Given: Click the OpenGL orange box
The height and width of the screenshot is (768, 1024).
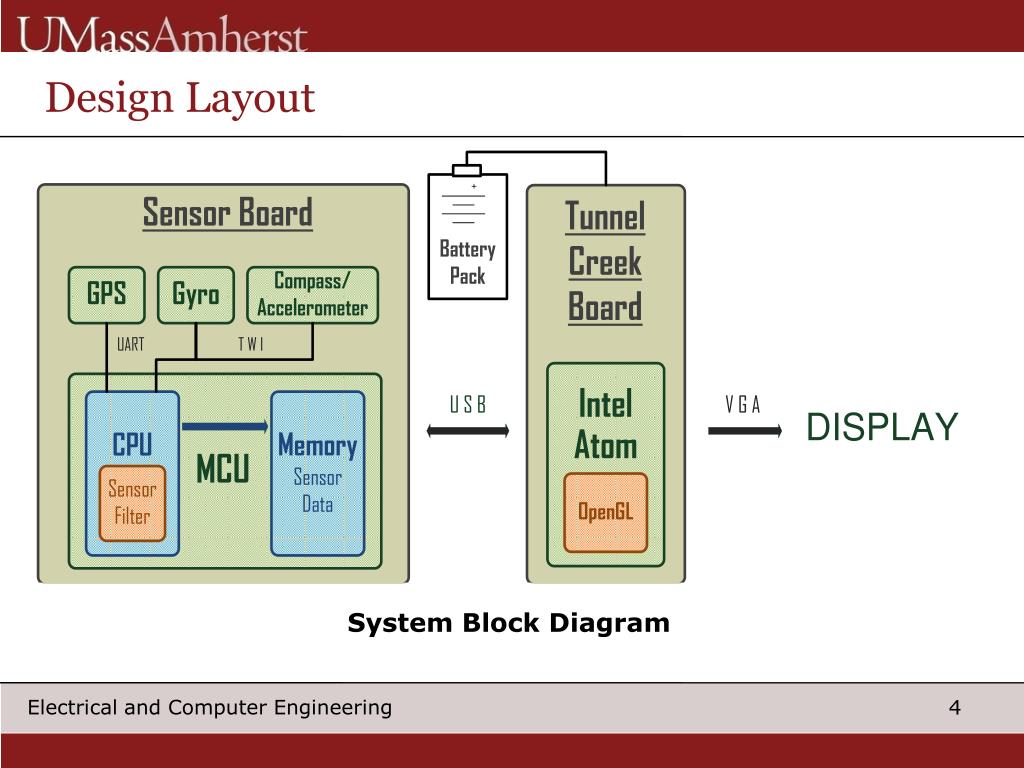Looking at the screenshot, I should 605,512.
